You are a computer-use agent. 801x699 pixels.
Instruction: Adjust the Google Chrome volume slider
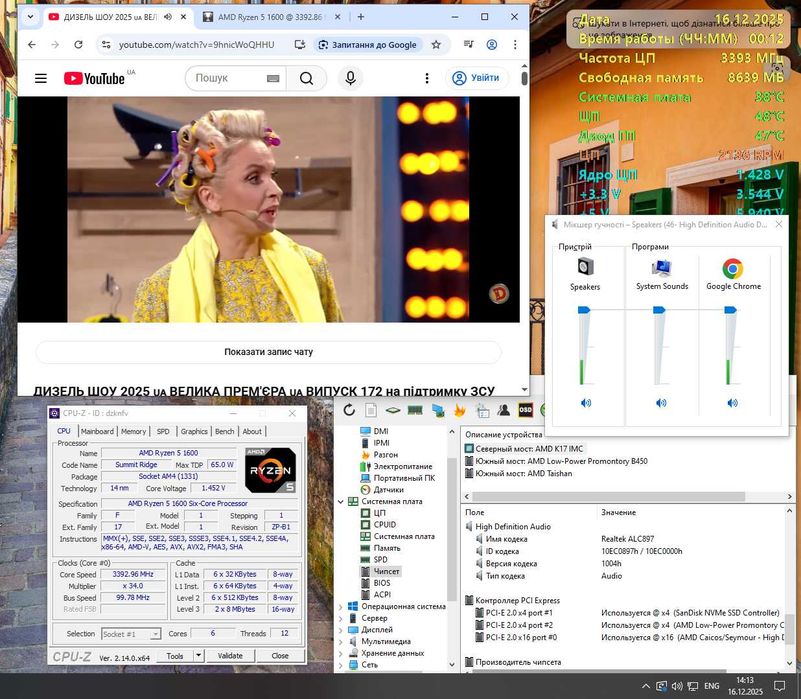click(x=732, y=312)
